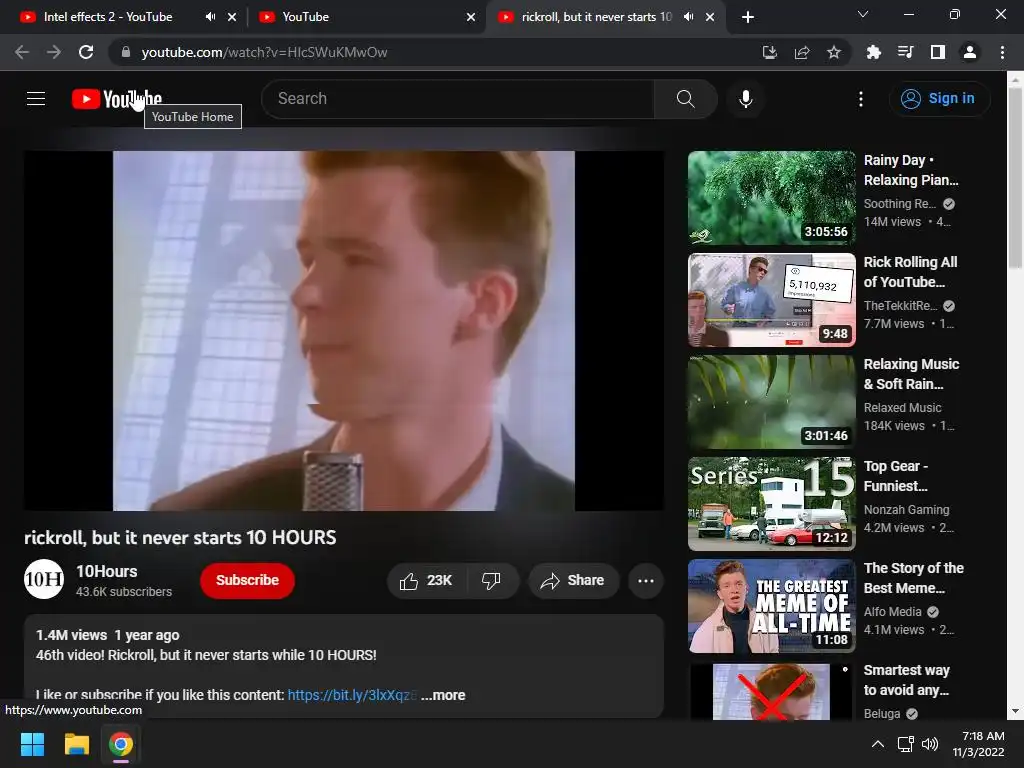Open Chrome's three-dot menu
This screenshot has width=1024, height=768.
(x=1002, y=52)
